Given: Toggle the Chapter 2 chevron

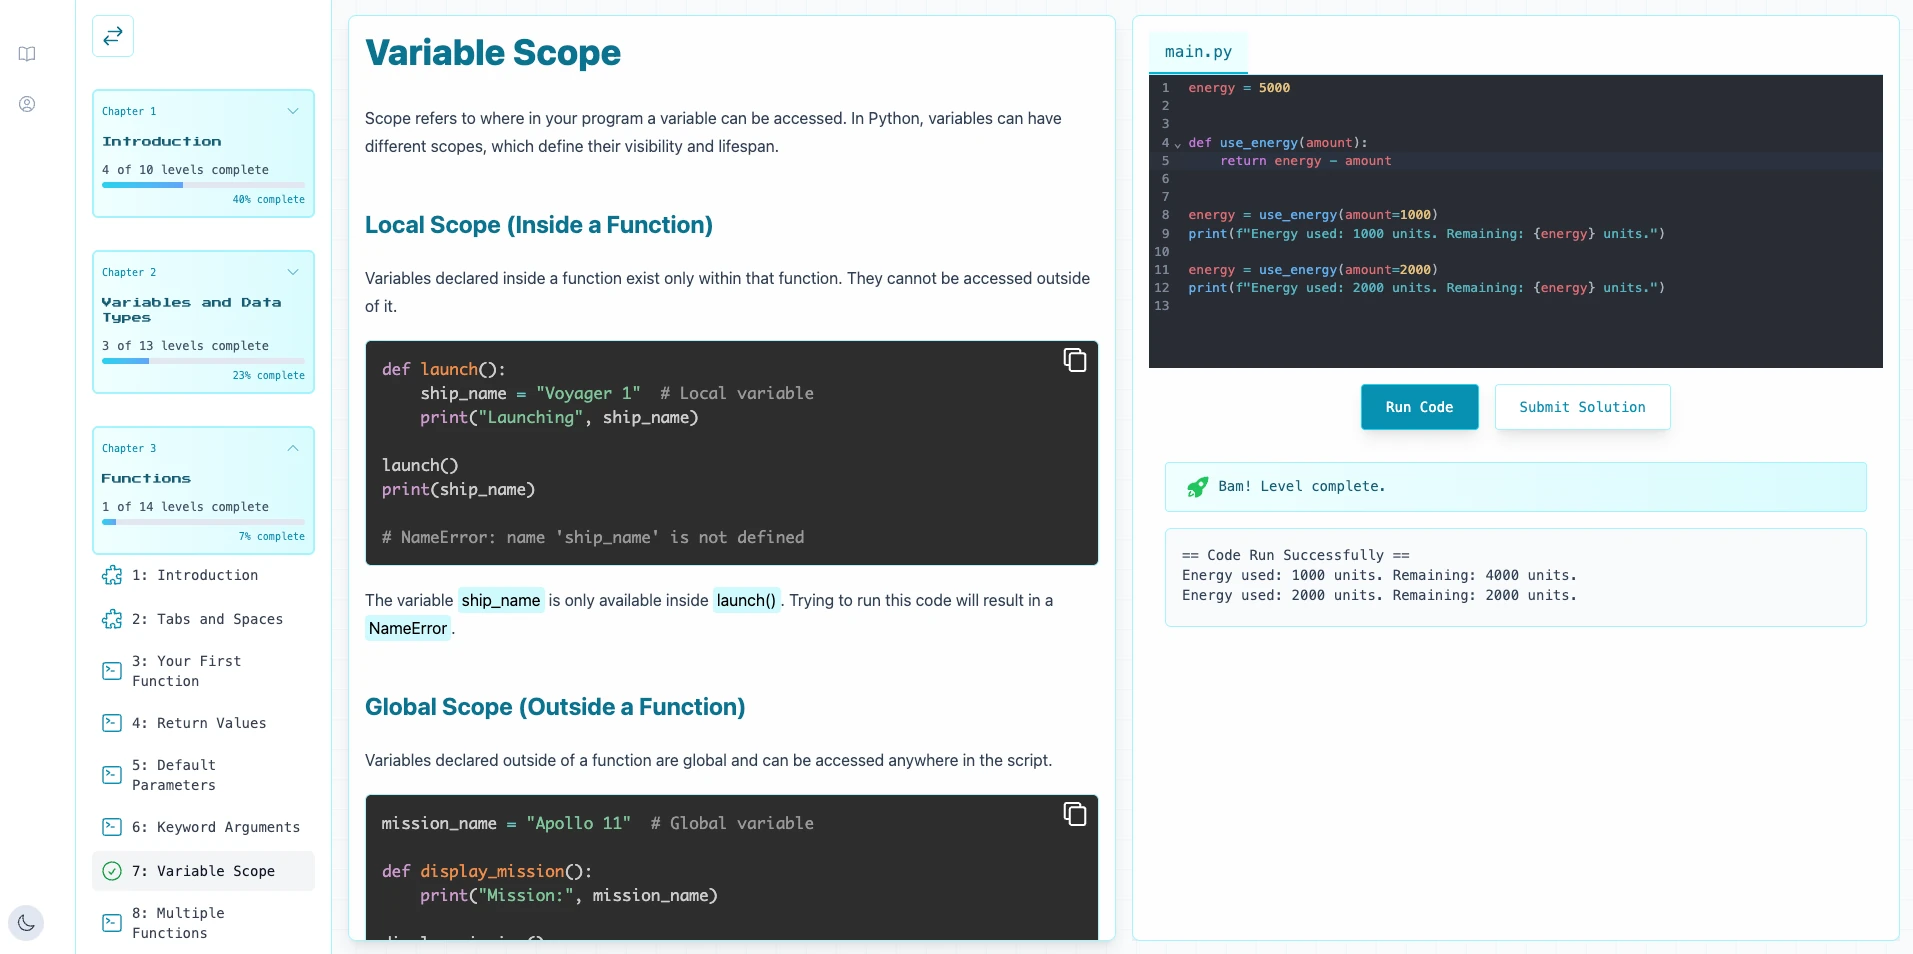Looking at the screenshot, I should pos(293,272).
